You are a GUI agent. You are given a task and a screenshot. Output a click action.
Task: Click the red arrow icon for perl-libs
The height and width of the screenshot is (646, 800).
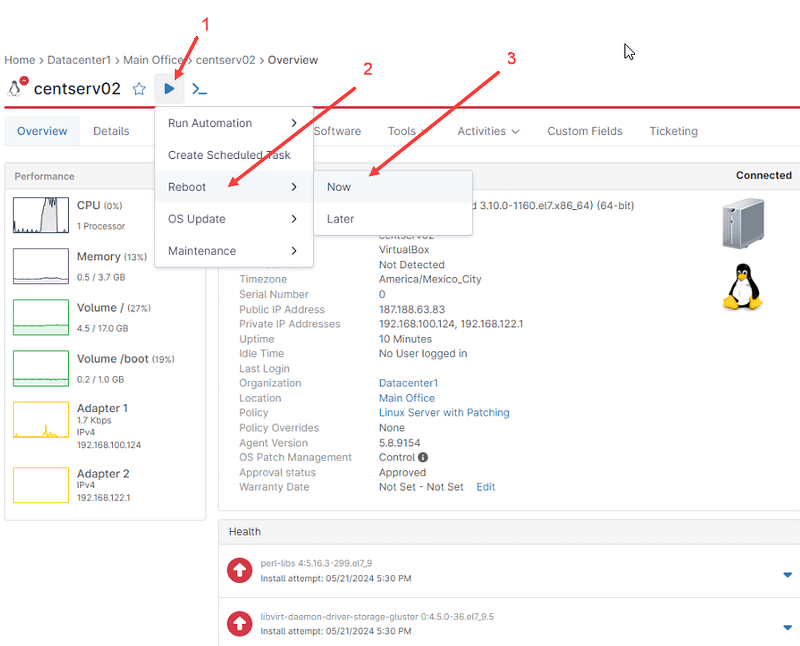[x=240, y=570]
